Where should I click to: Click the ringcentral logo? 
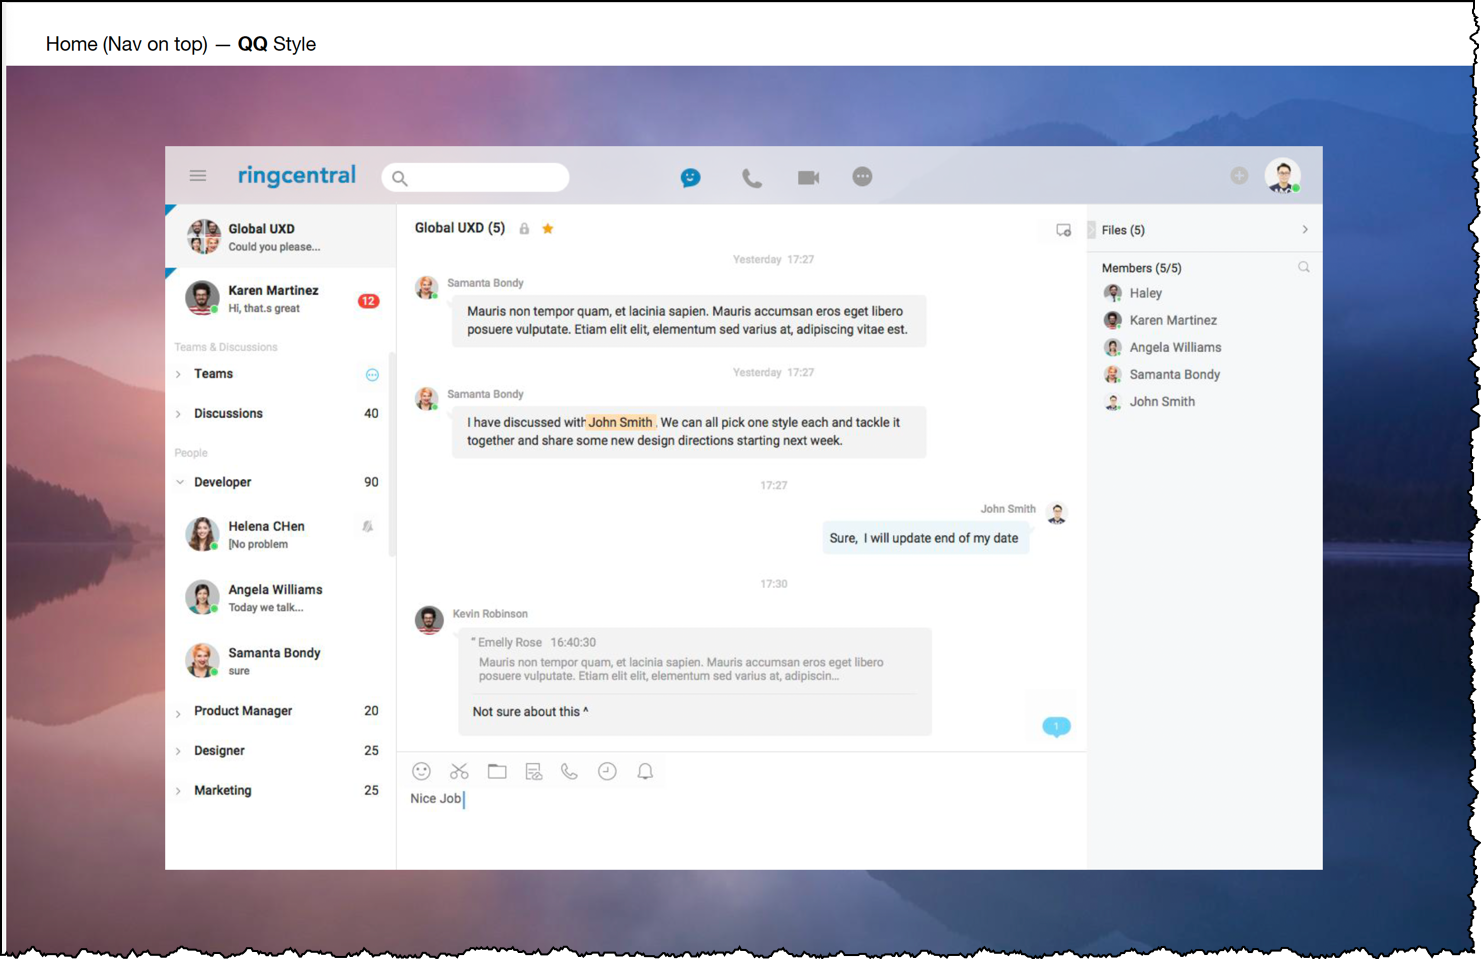tap(297, 175)
